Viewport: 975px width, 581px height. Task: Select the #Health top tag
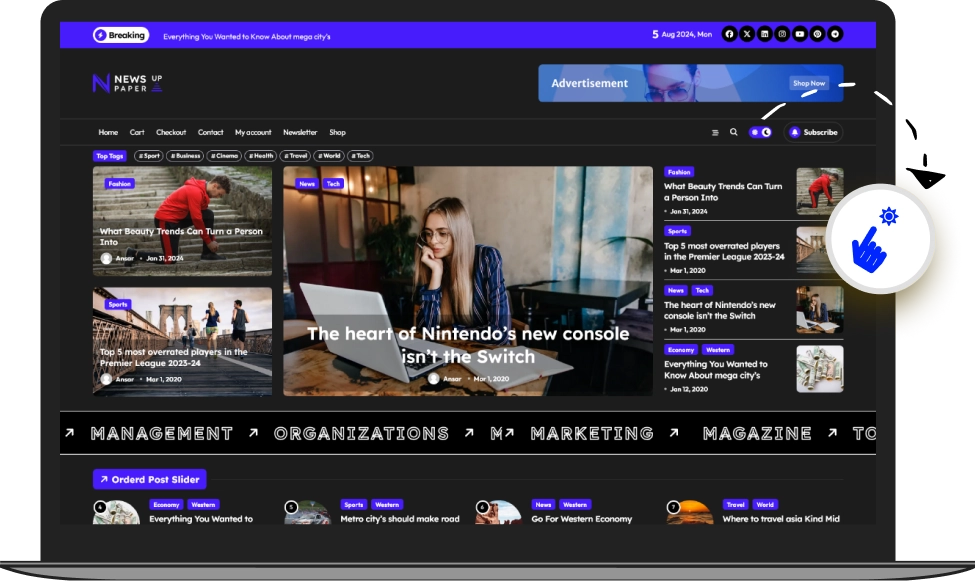pos(261,156)
